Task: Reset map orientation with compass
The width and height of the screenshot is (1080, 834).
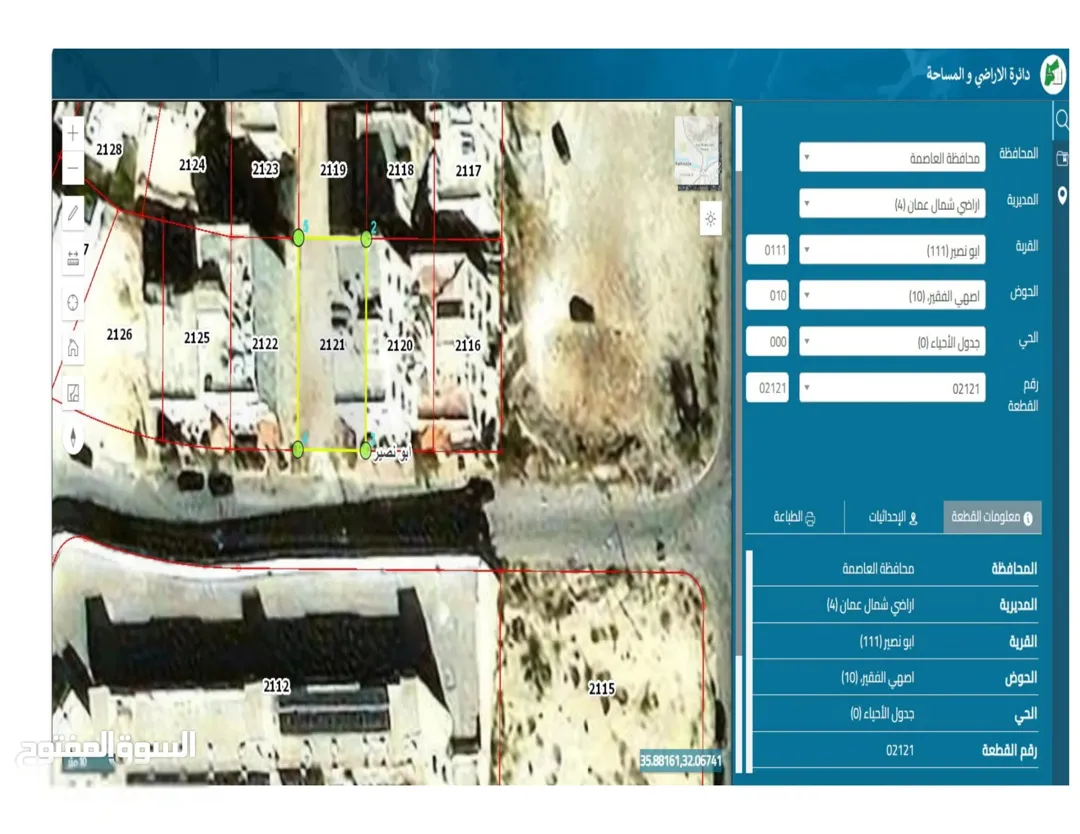Action: pyautogui.click(x=73, y=438)
